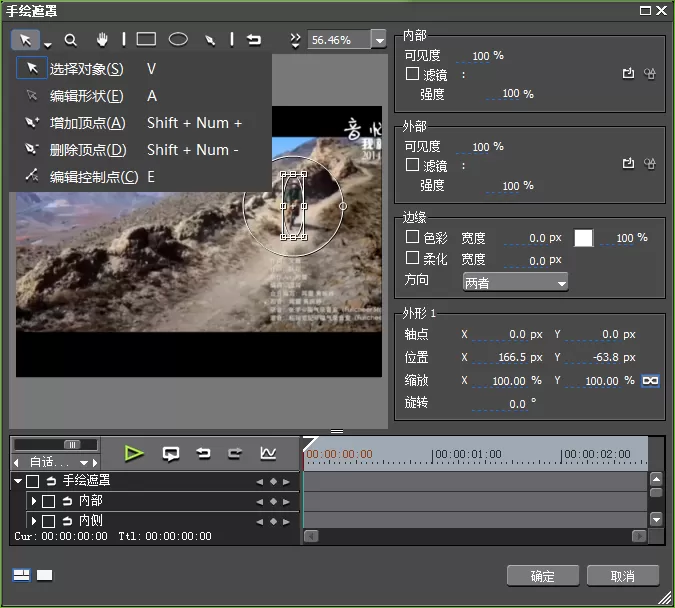Enable 滤镜 checkbox in 内部 section
Image resolution: width=675 pixels, height=608 pixels.
(412, 74)
